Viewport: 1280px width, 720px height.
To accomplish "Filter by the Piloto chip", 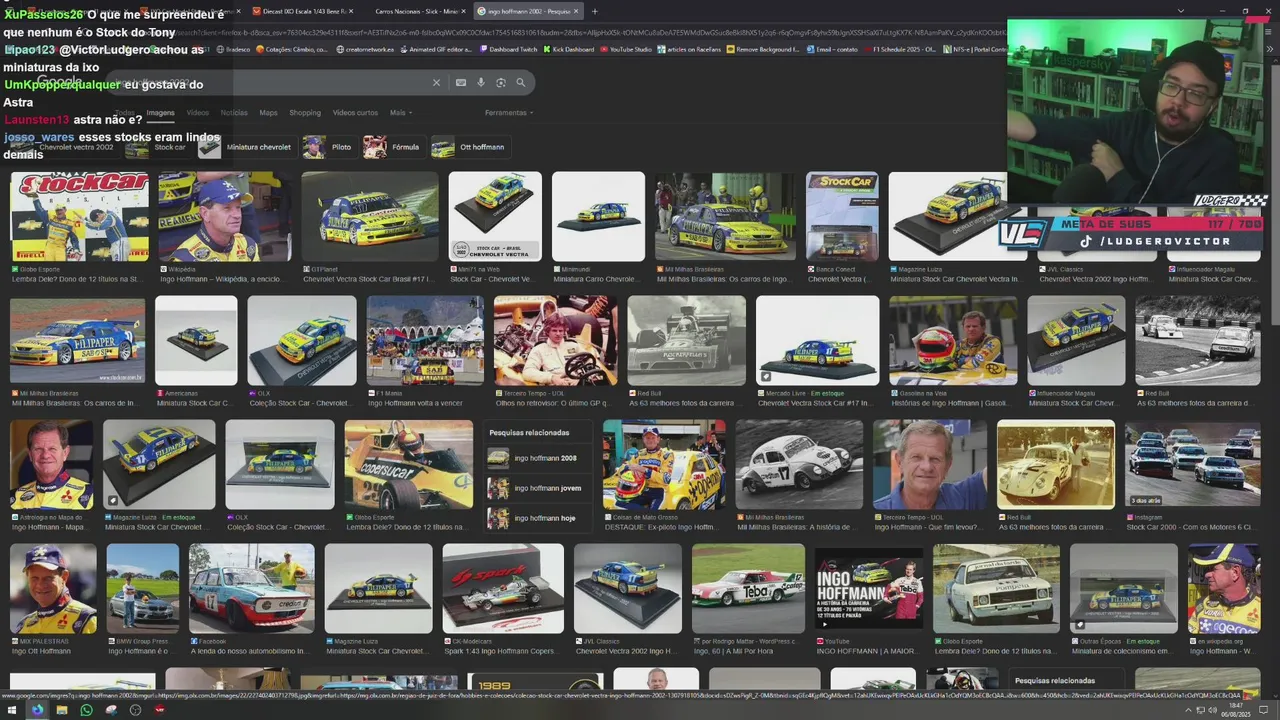I will click(x=329, y=147).
